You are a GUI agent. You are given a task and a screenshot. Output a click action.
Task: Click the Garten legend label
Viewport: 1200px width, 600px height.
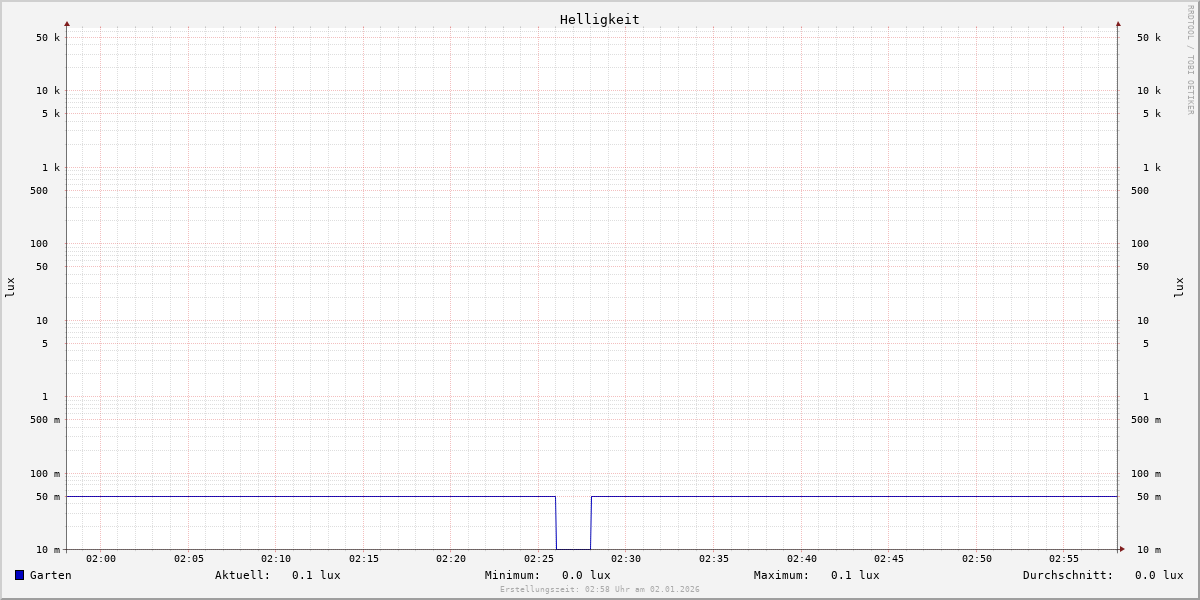pyautogui.click(x=50, y=575)
